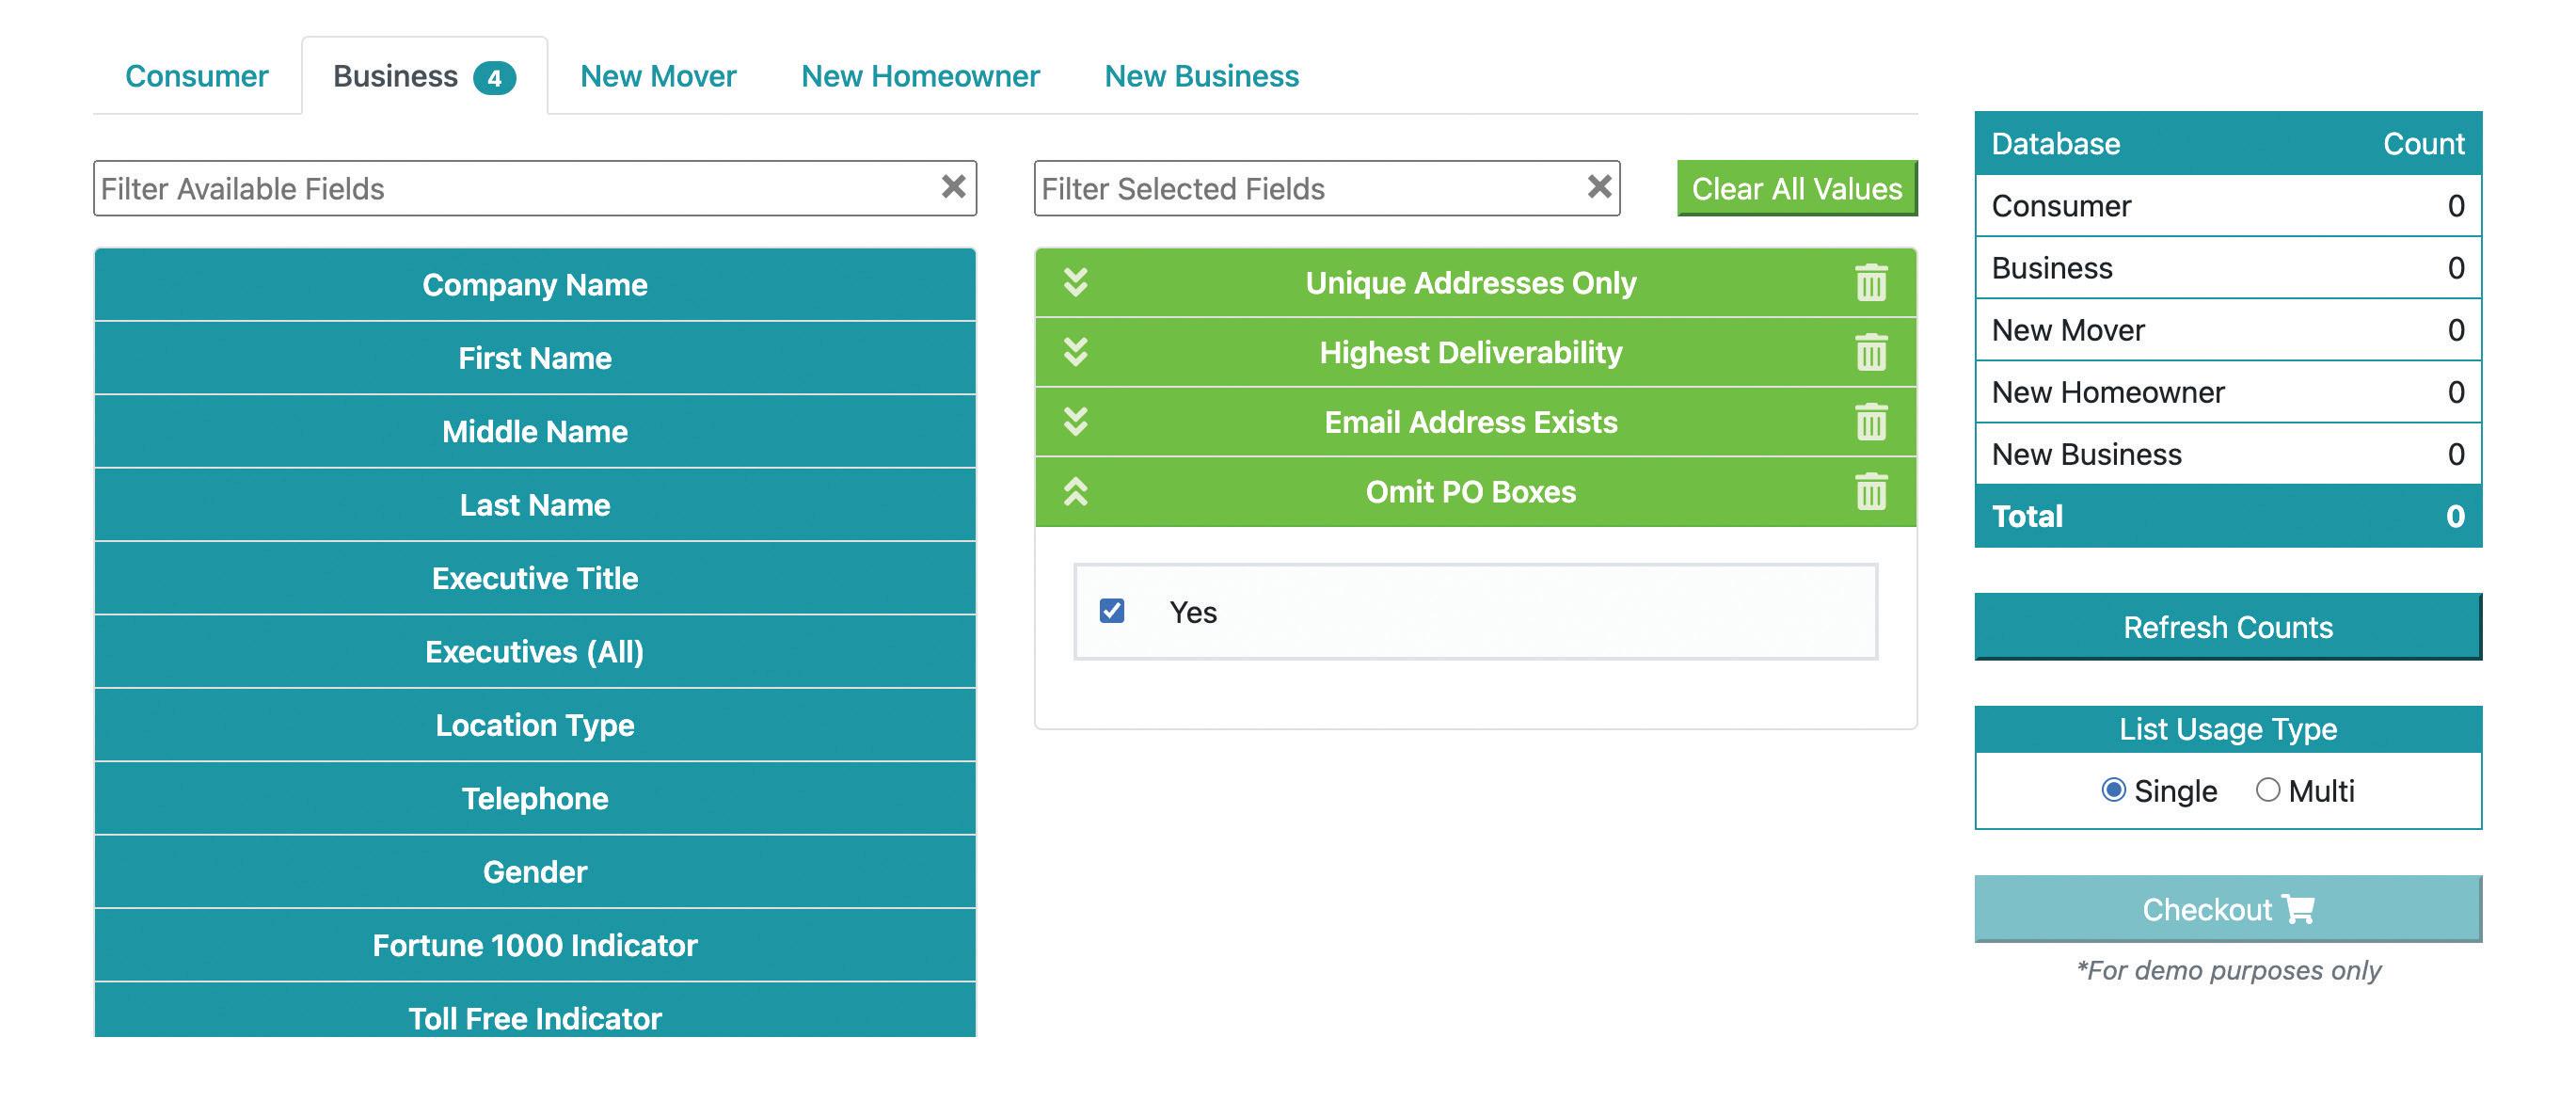Viewport: 2576px width, 1101px height.
Task: Add the Executives (All) field
Action: (x=535, y=651)
